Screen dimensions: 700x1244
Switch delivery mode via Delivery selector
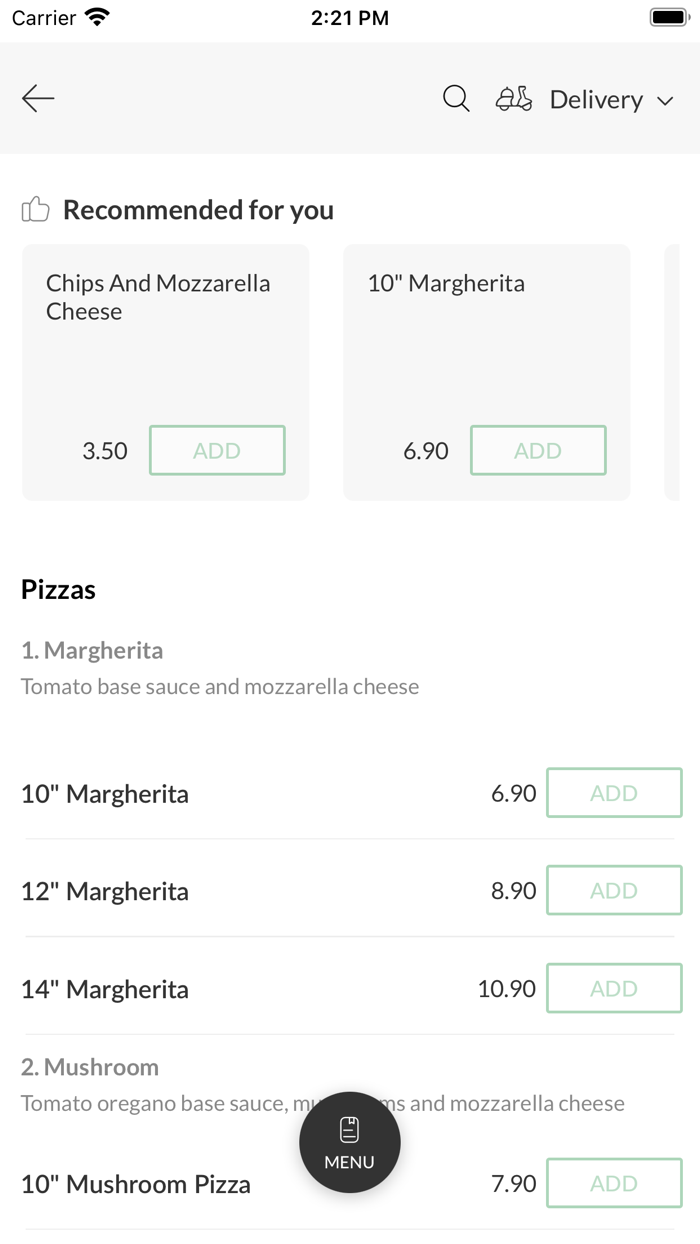coord(596,99)
